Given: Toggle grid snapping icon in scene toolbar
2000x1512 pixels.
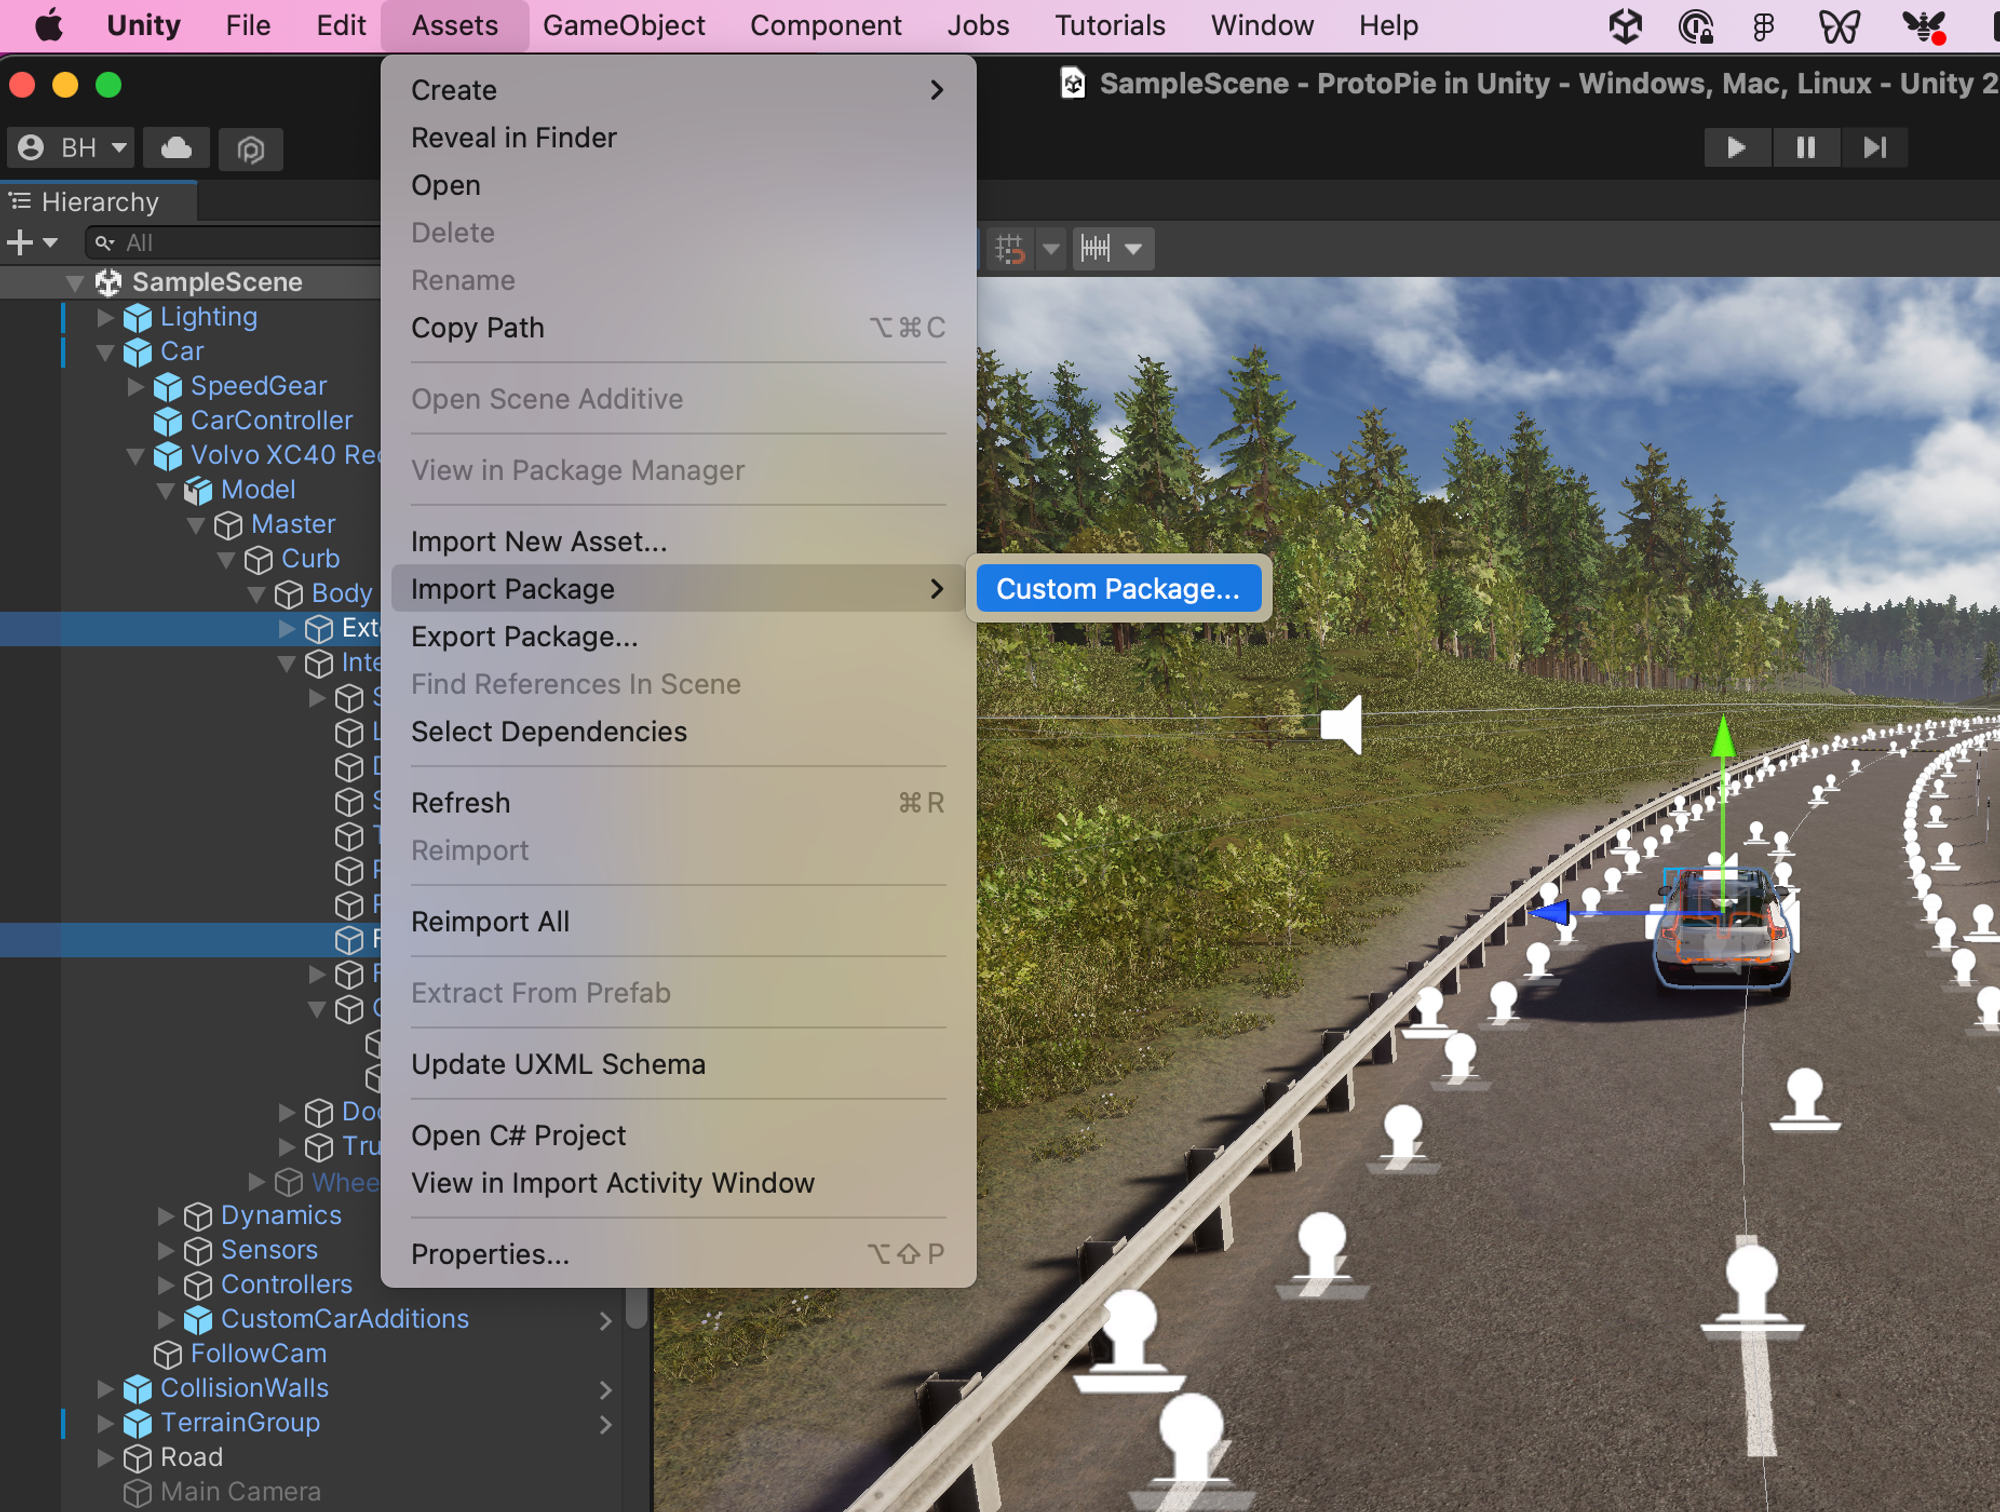Looking at the screenshot, I should coord(1010,248).
